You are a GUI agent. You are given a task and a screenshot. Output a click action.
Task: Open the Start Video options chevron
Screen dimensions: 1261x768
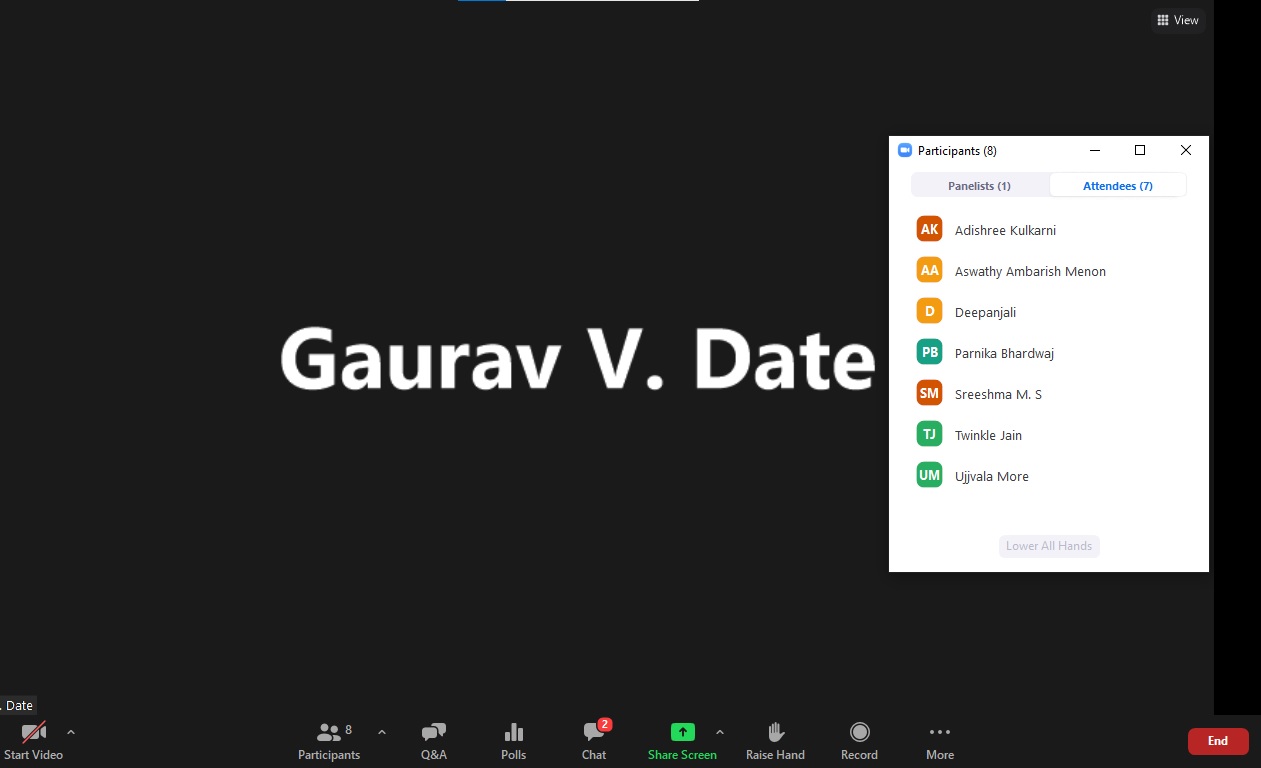tap(71, 732)
